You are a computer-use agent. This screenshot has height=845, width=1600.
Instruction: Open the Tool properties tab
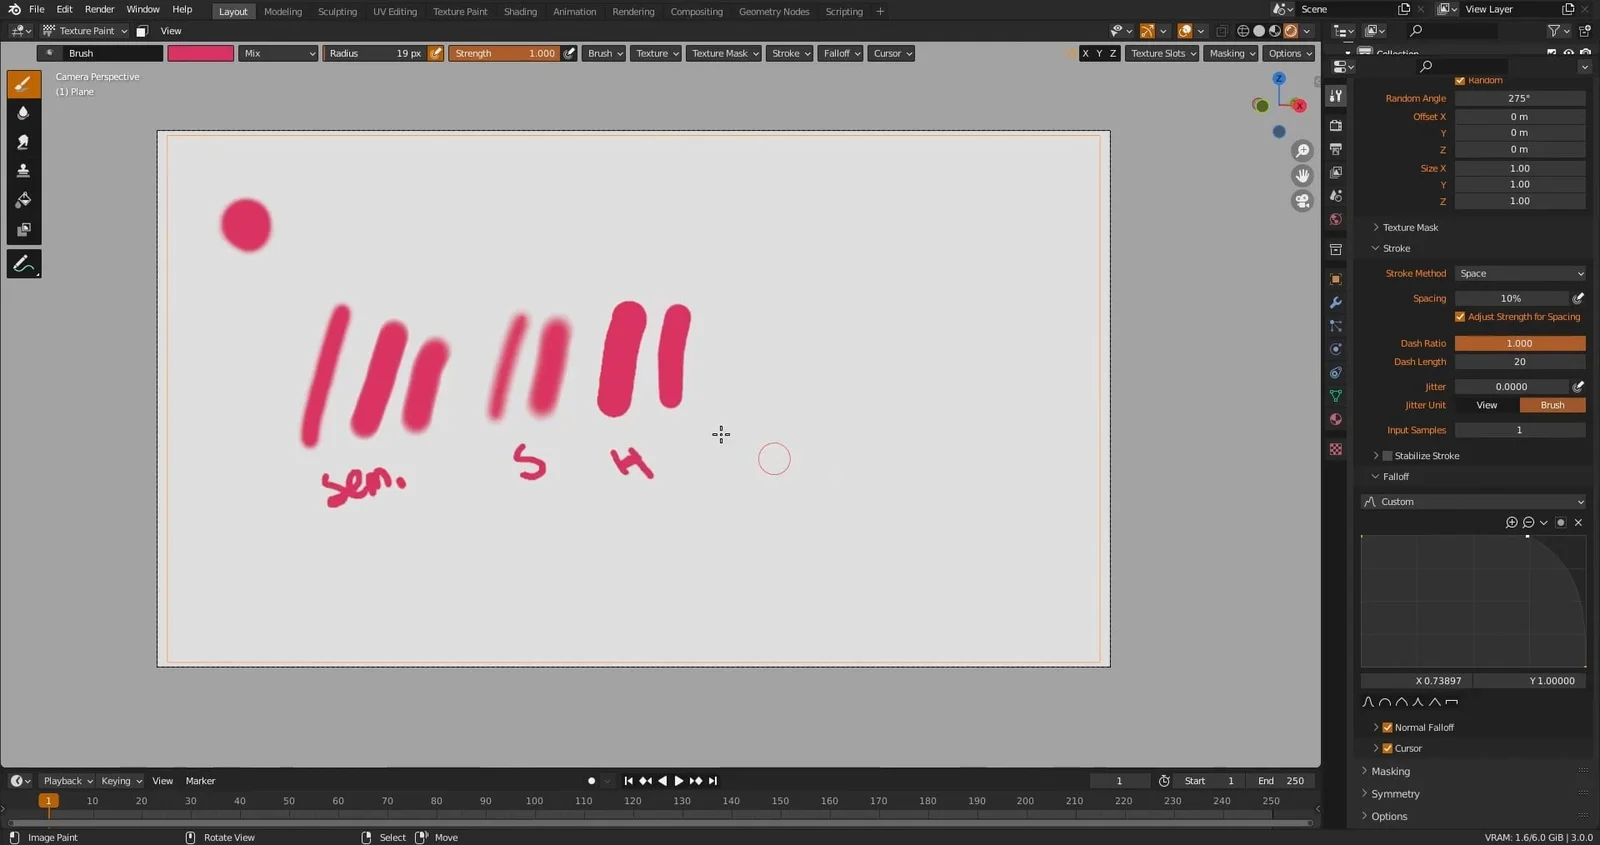point(1336,96)
